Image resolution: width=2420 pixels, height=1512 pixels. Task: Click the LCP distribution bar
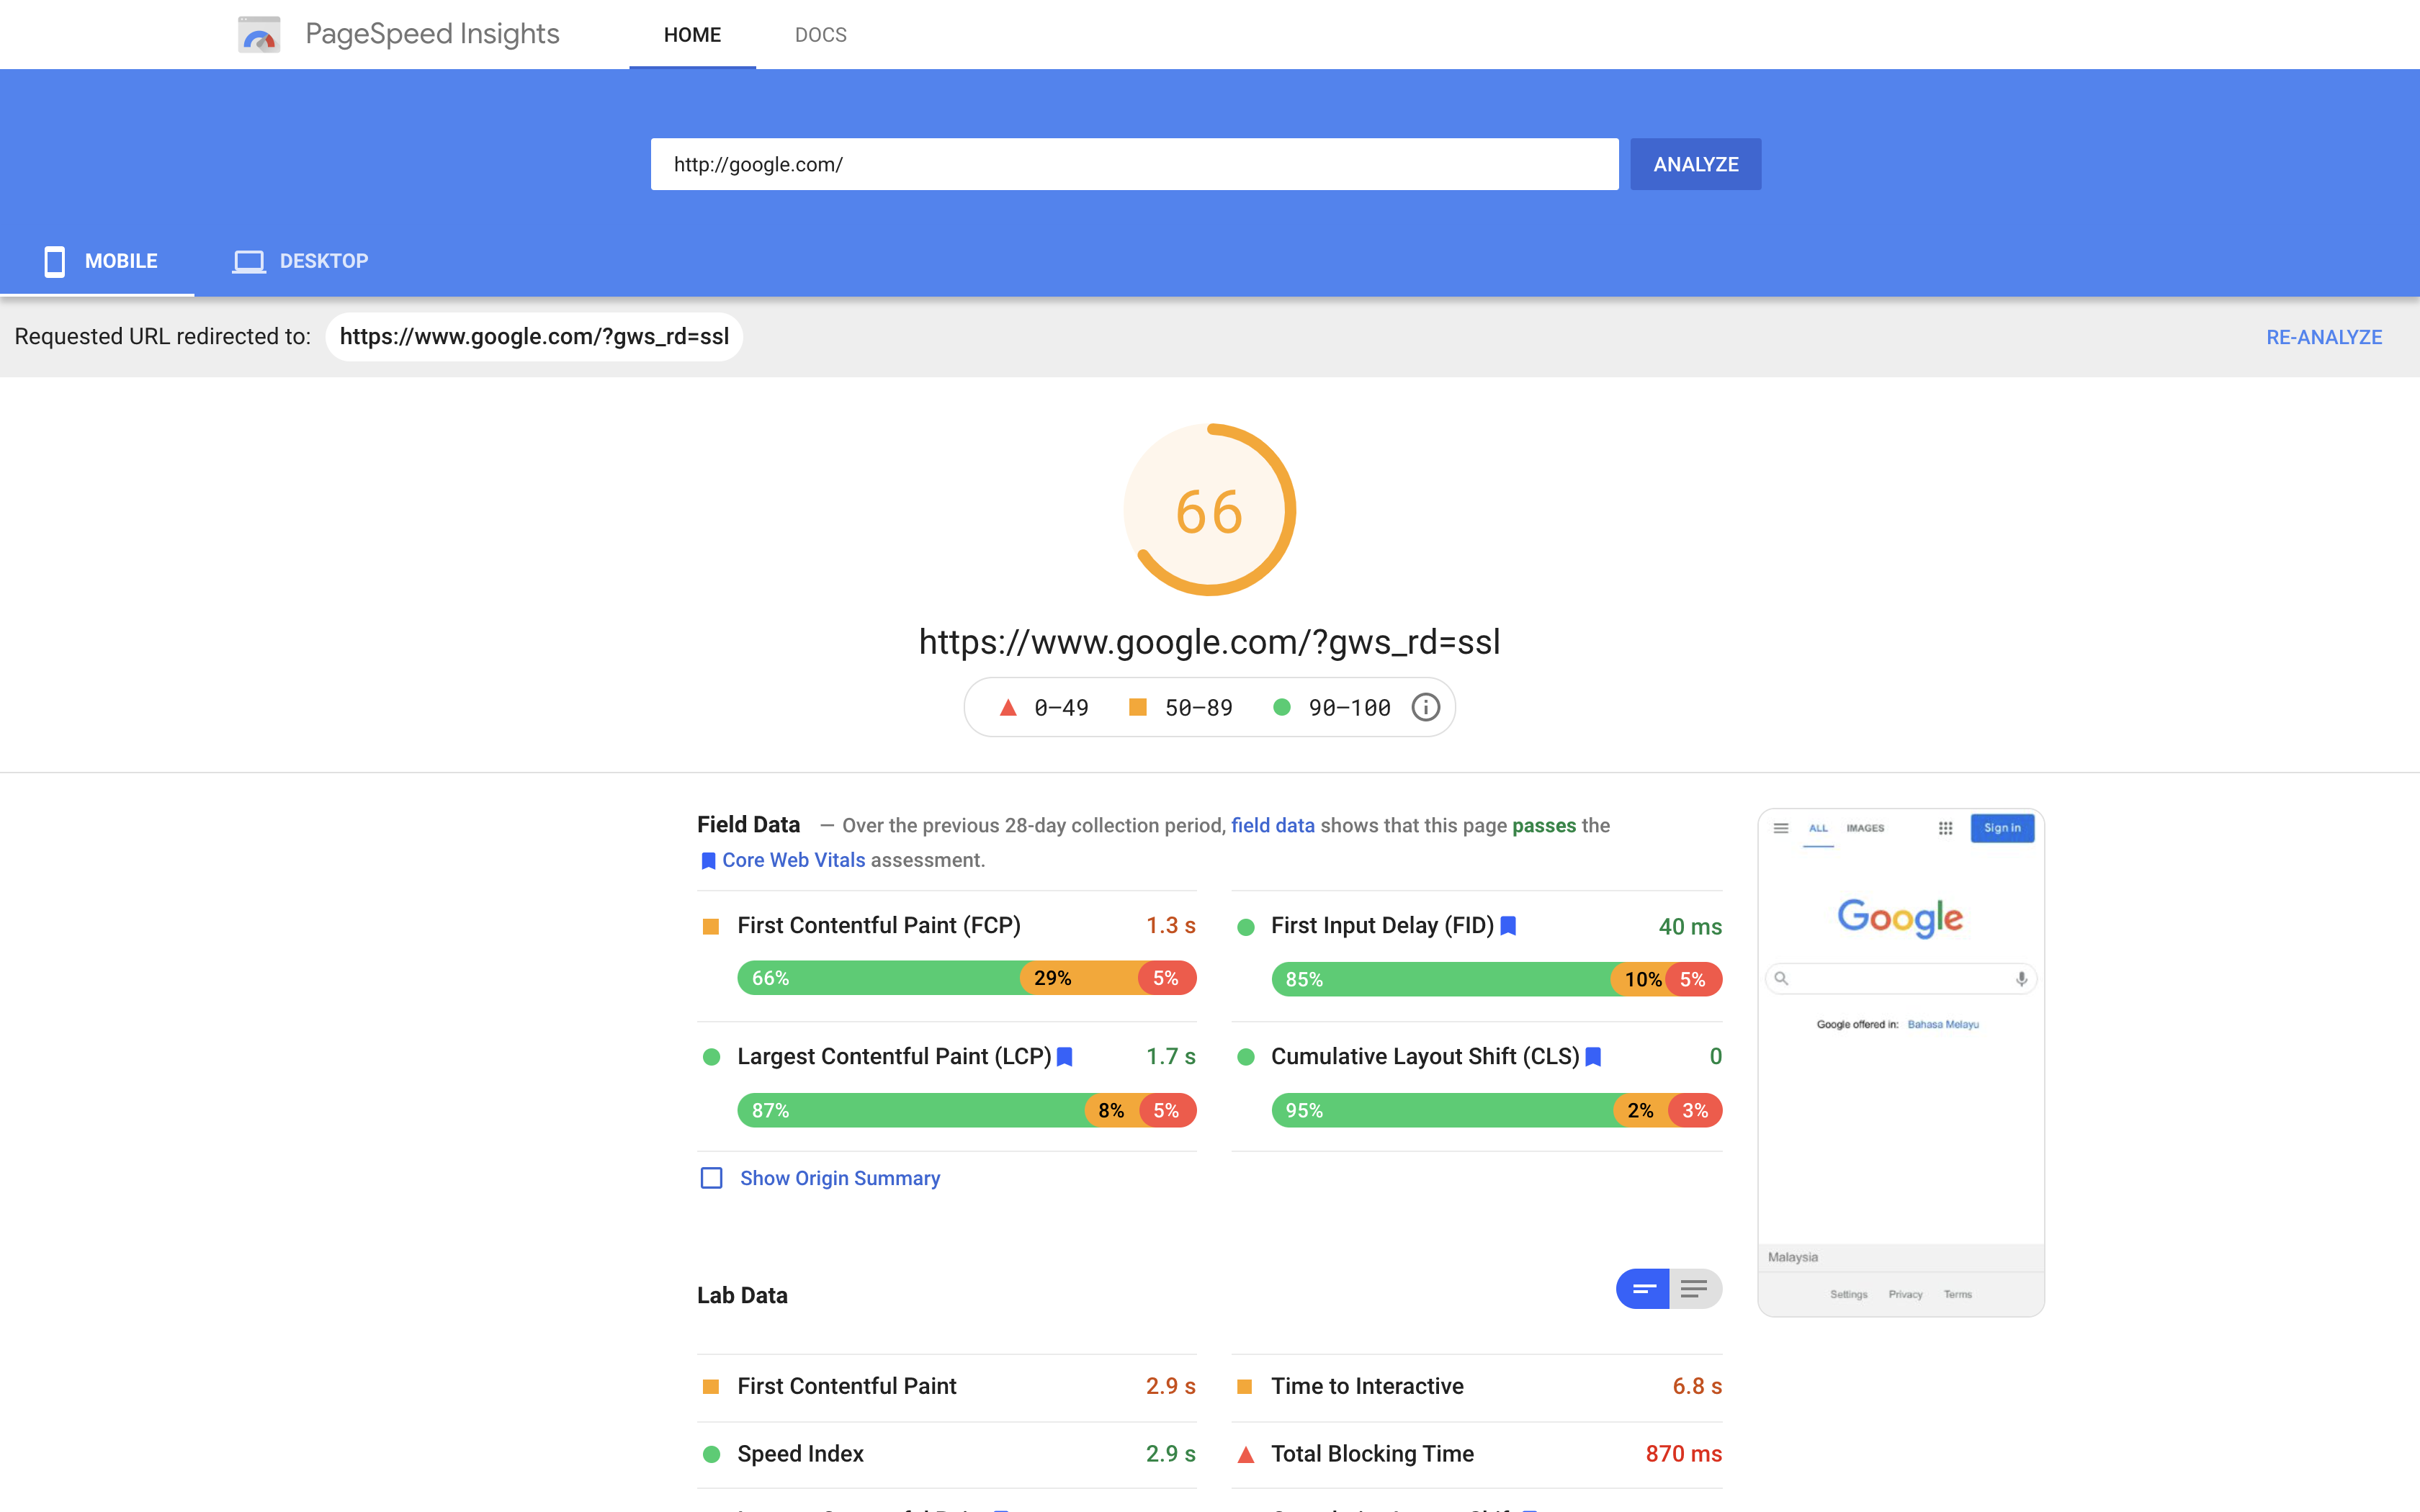(966, 1110)
